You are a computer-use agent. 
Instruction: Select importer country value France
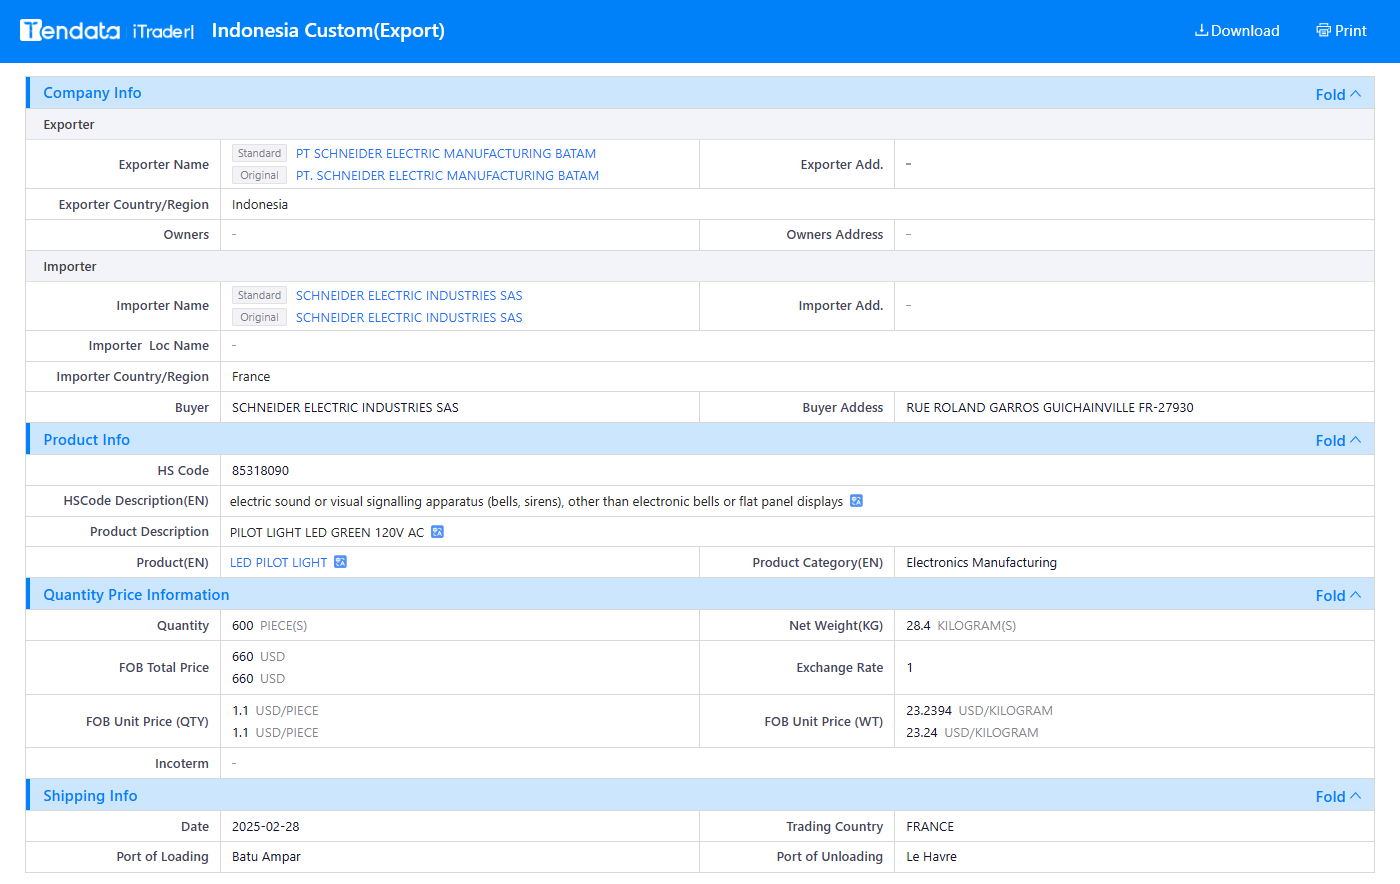click(251, 376)
